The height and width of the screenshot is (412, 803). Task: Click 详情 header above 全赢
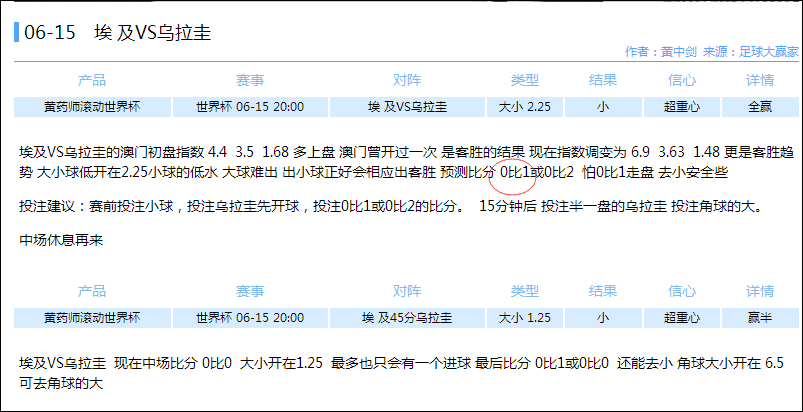tap(759, 80)
